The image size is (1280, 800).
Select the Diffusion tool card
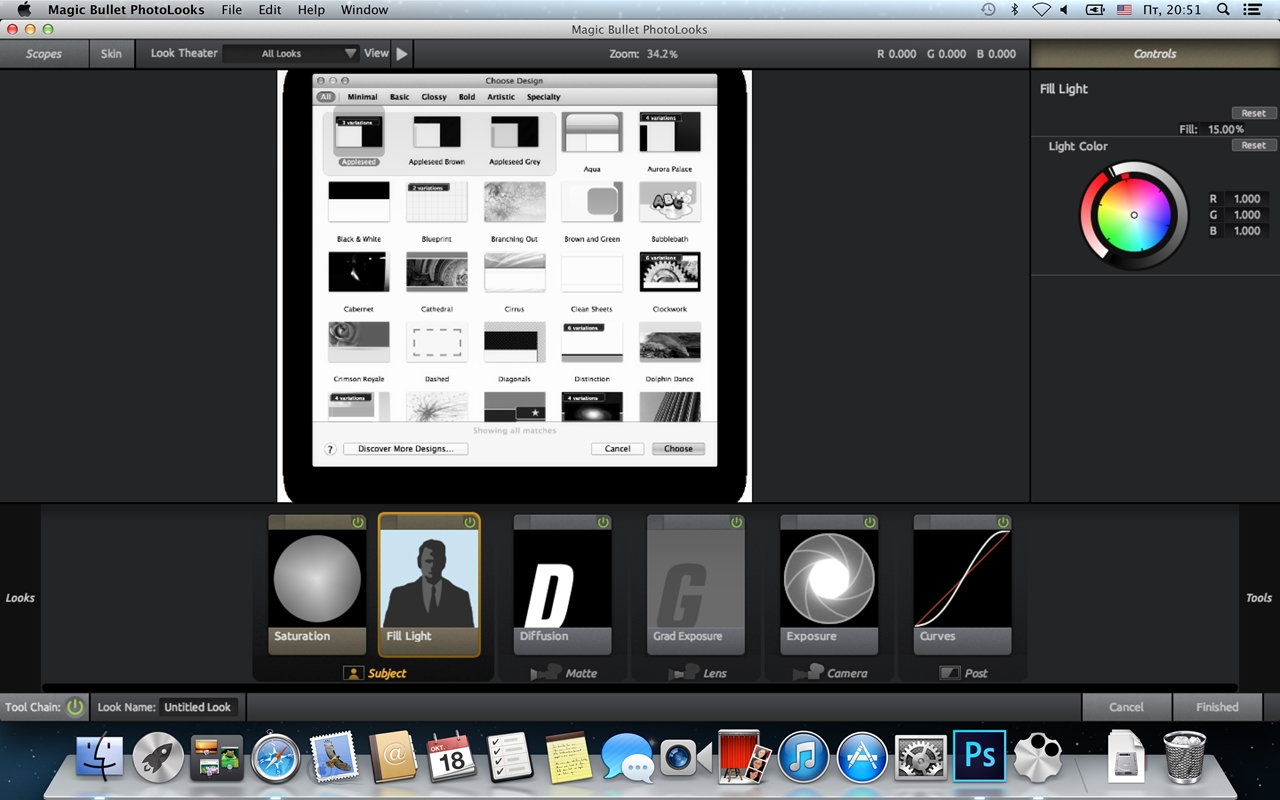click(562, 585)
